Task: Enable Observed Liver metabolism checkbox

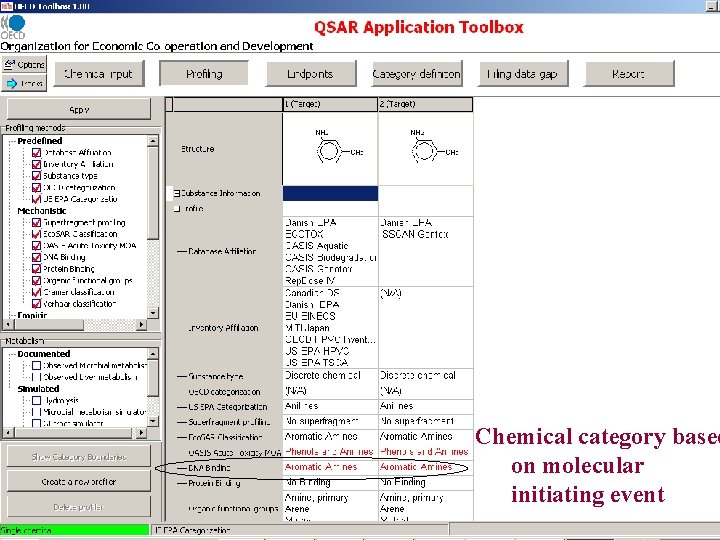Action: [x=36, y=377]
